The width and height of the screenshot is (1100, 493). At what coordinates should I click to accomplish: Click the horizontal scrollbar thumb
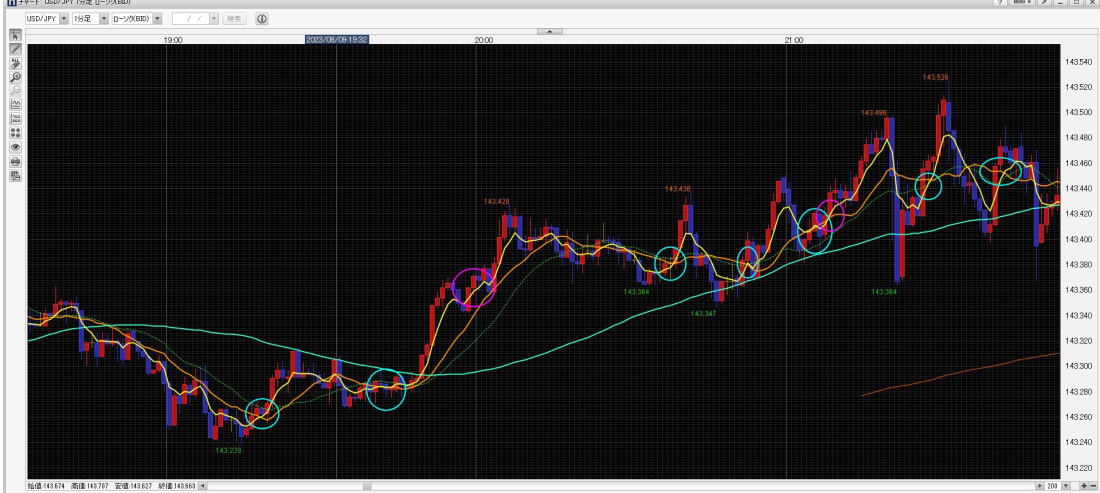click(367, 485)
